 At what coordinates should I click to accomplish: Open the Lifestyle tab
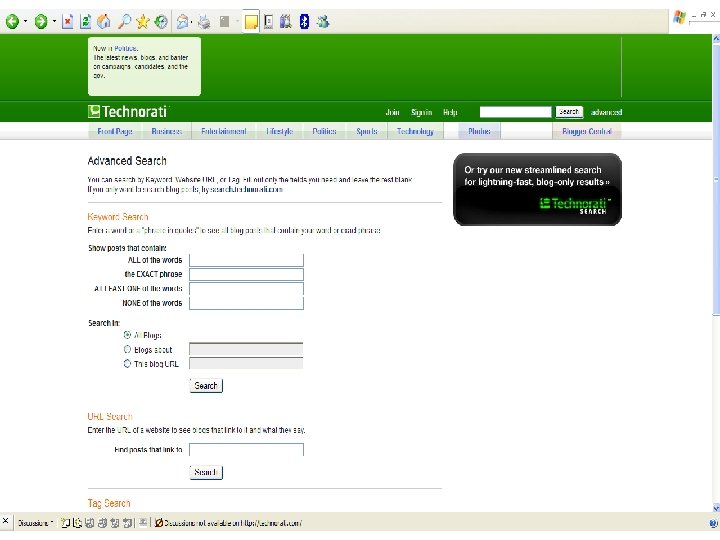(280, 131)
